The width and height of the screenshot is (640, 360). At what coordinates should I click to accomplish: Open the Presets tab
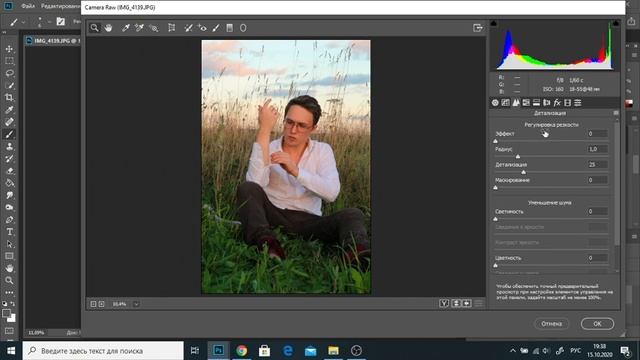(x=578, y=103)
